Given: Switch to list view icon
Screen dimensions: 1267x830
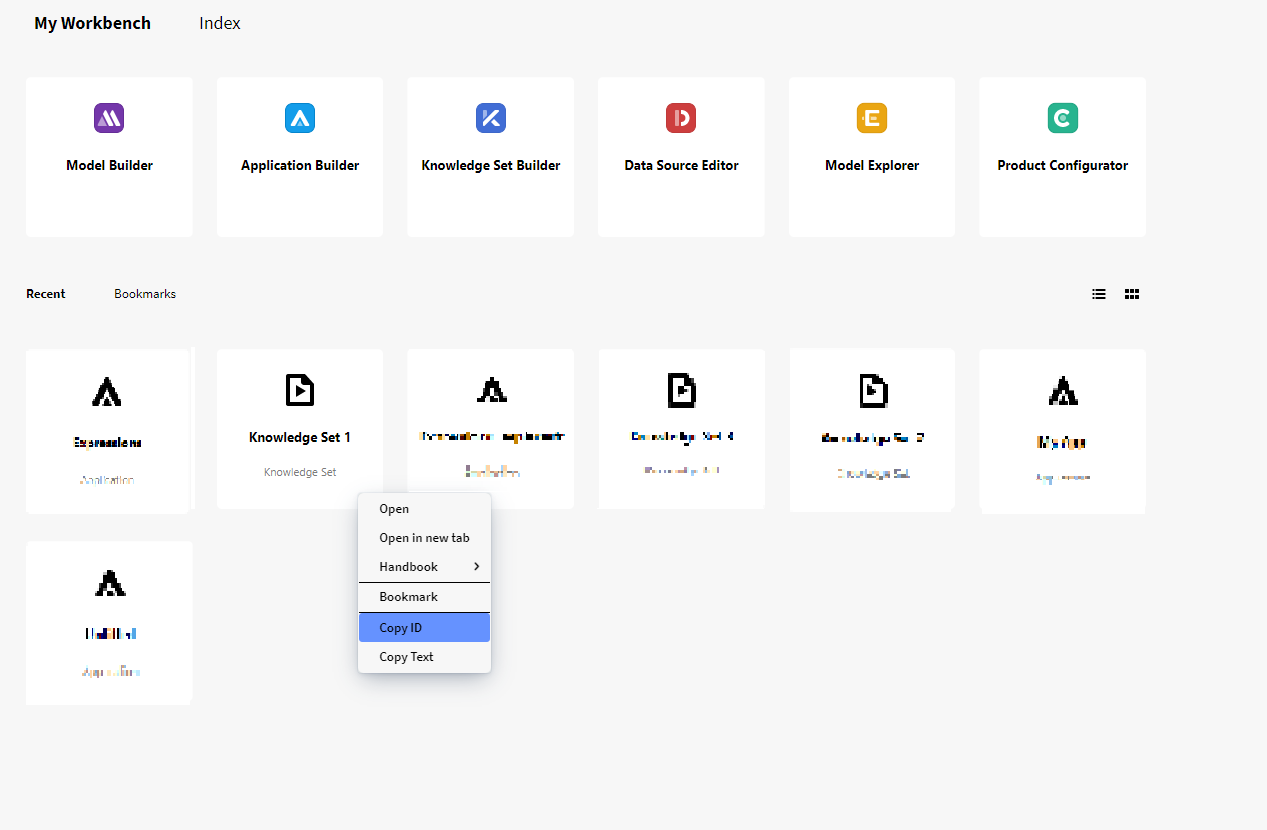Looking at the screenshot, I should 1099,294.
